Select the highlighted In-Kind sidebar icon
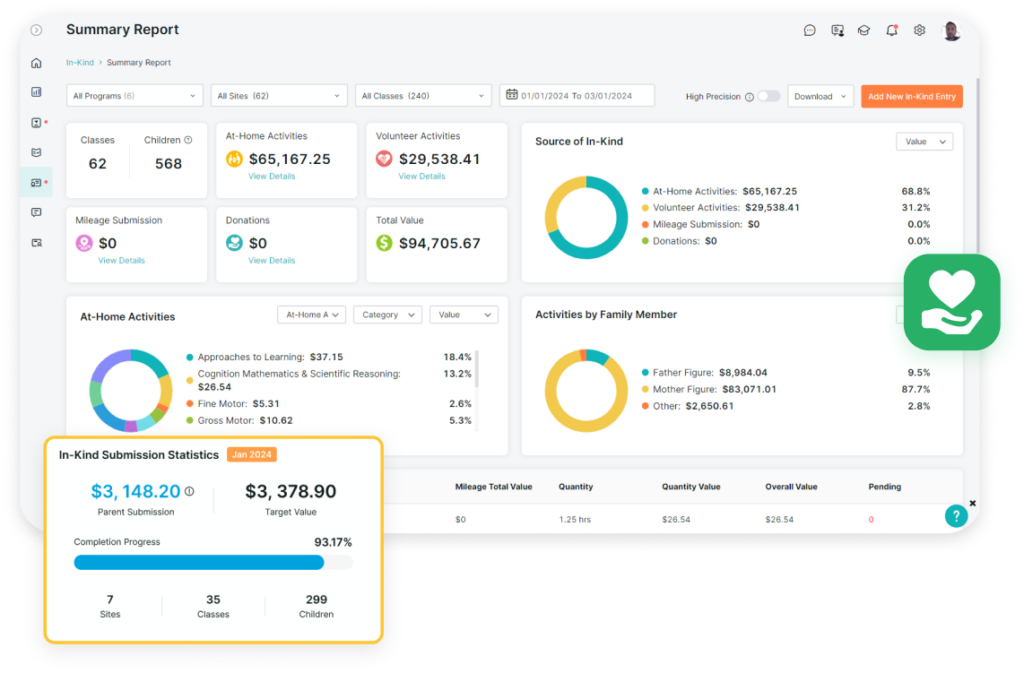This screenshot has width=1024, height=673. click(37, 183)
